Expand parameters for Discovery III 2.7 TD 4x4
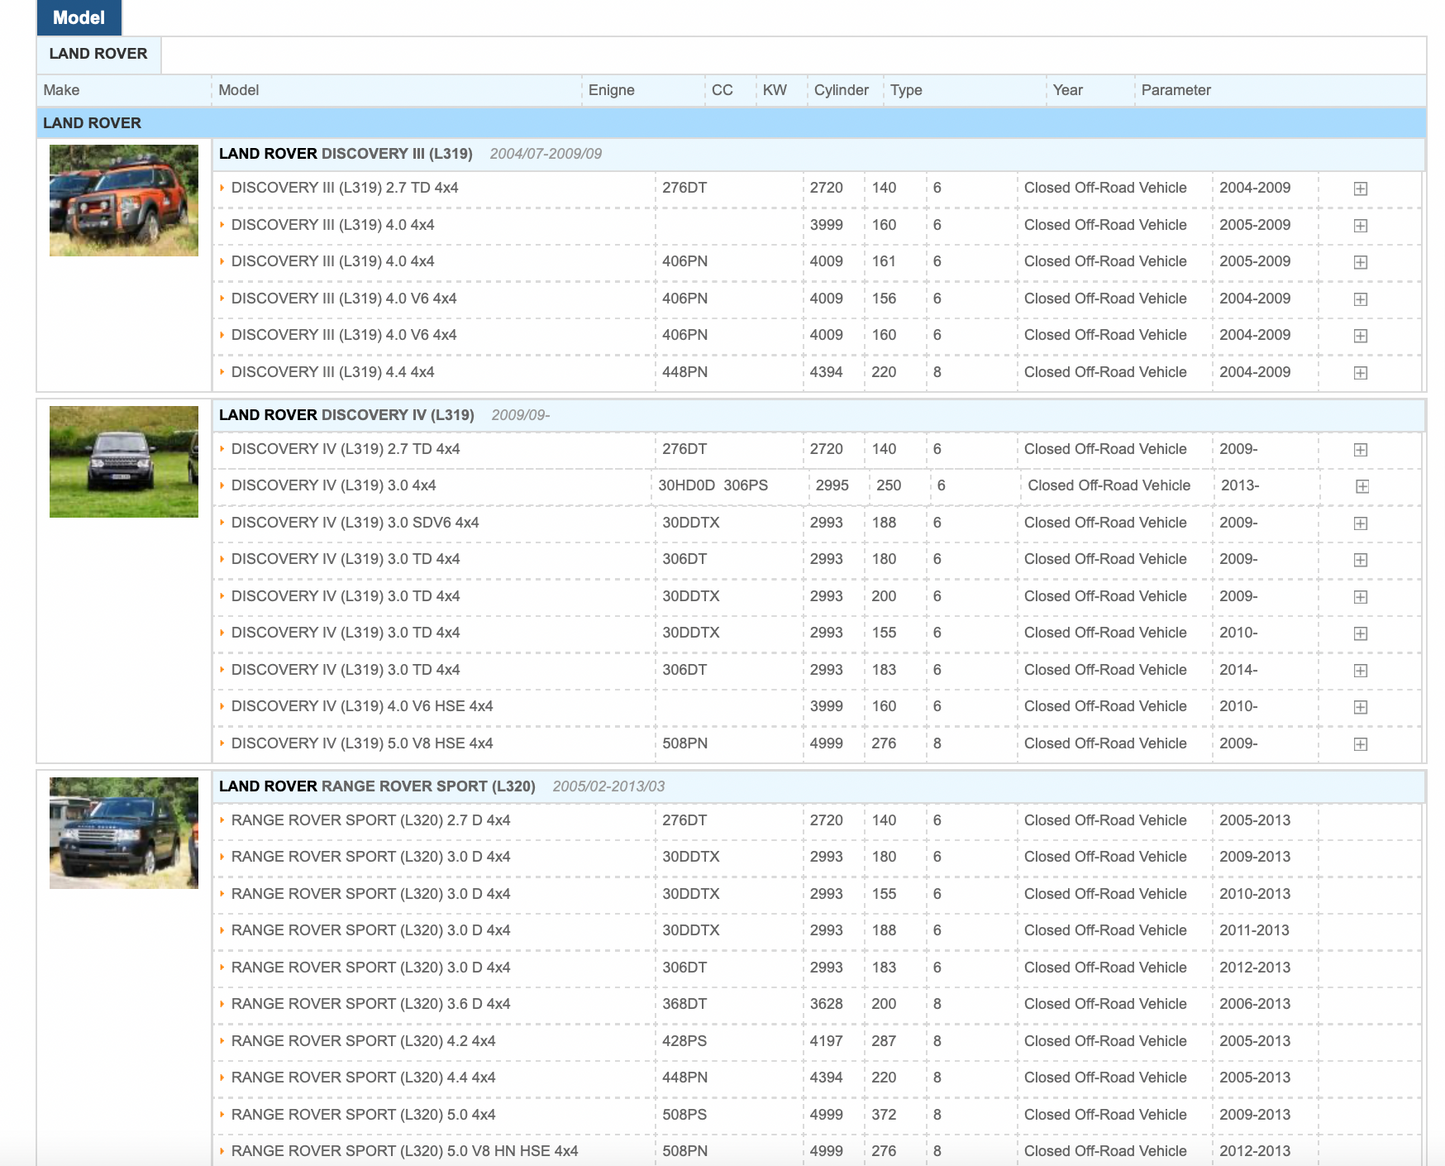1445x1166 pixels. (1360, 189)
